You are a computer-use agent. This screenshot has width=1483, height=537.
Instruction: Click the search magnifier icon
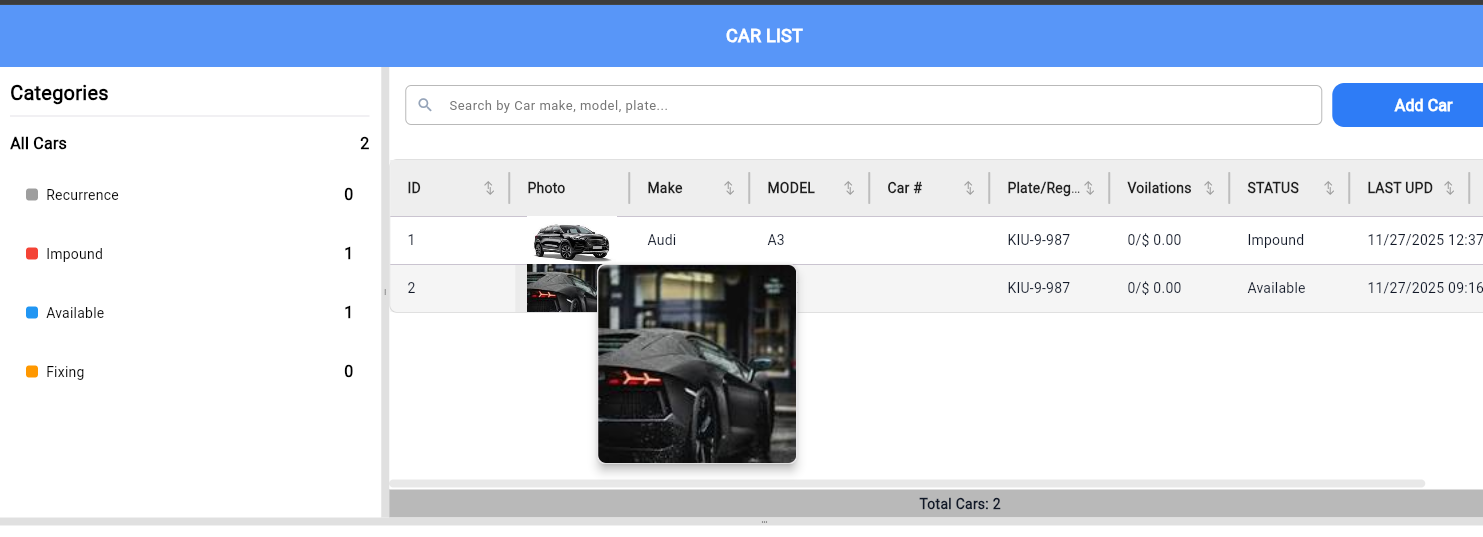coord(425,105)
